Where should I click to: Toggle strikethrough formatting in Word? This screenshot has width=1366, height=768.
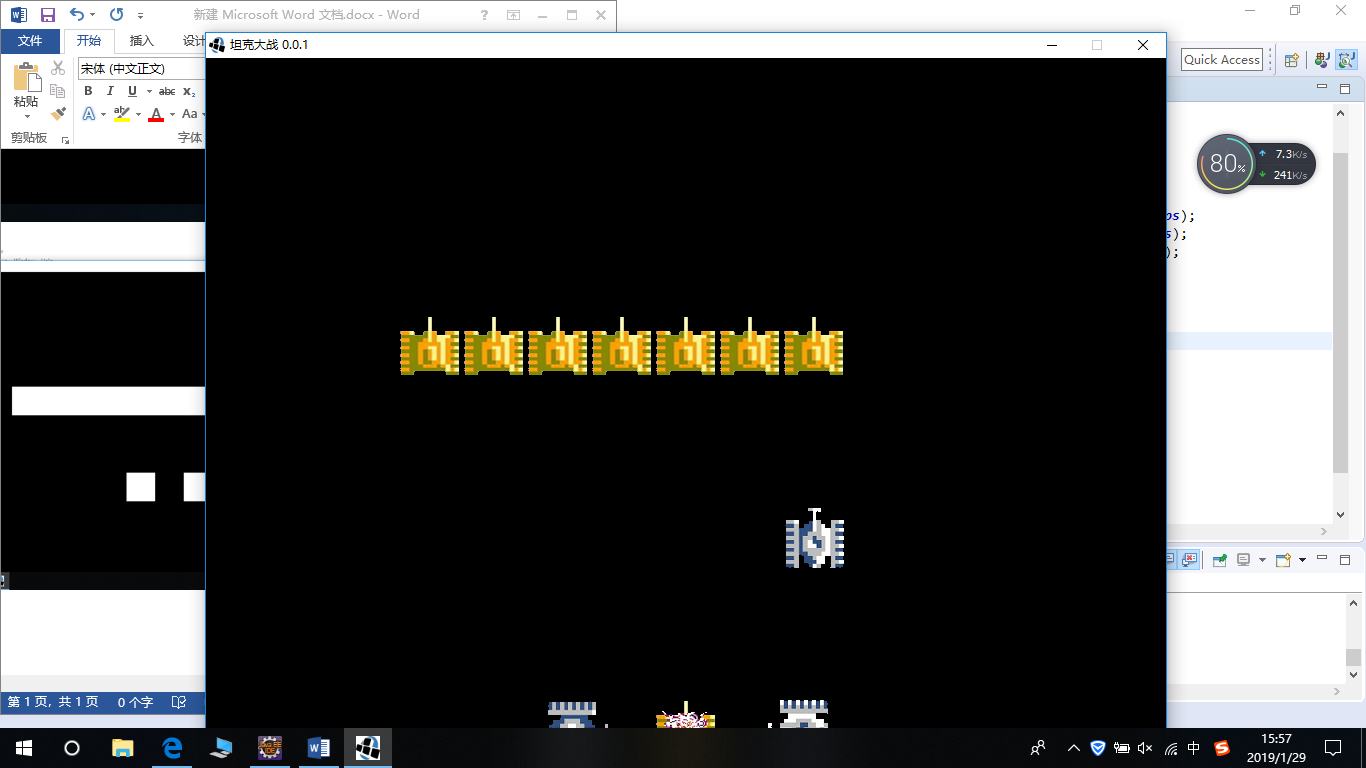[167, 91]
